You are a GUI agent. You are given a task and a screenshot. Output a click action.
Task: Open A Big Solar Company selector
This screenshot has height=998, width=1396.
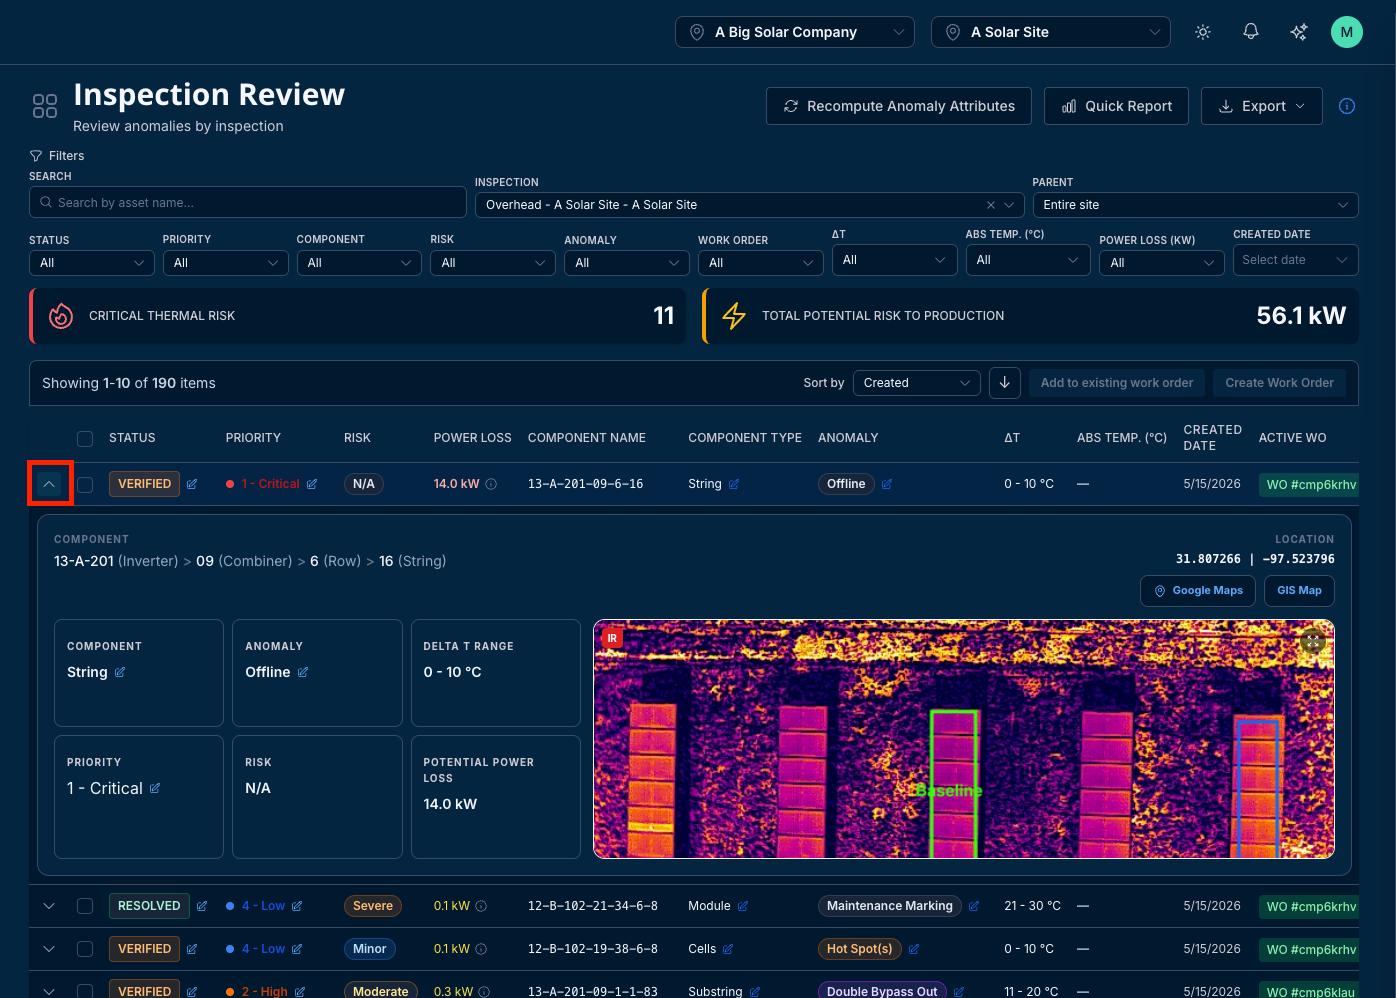point(795,32)
